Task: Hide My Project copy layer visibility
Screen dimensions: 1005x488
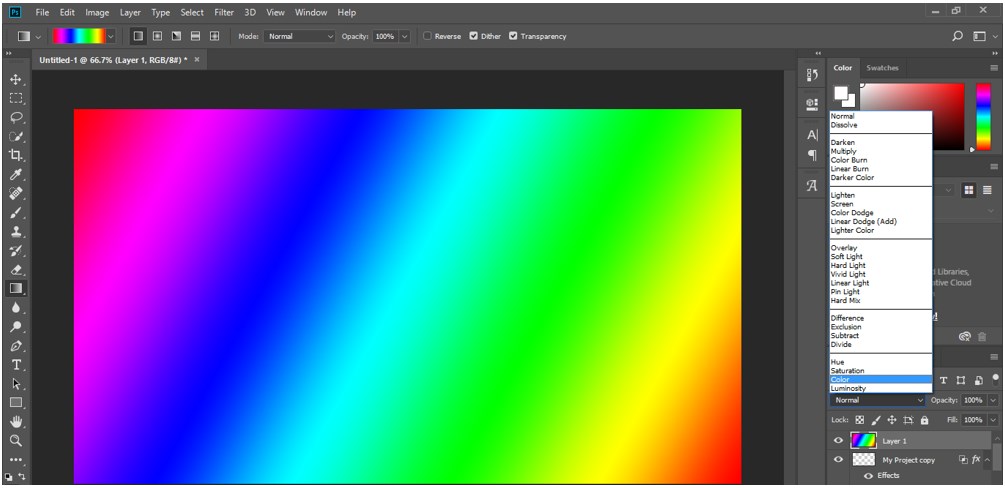Action: (x=838, y=460)
